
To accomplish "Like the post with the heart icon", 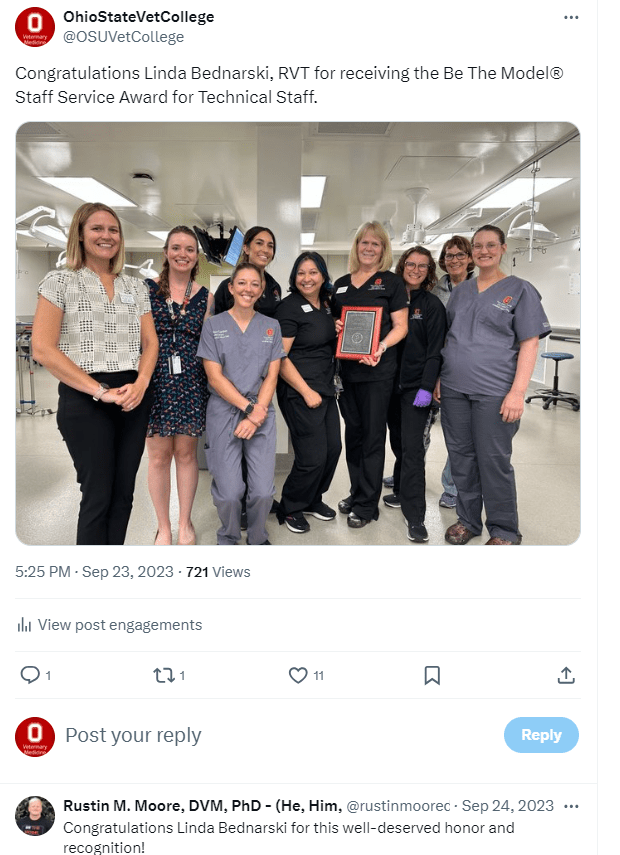I will tap(298, 675).
